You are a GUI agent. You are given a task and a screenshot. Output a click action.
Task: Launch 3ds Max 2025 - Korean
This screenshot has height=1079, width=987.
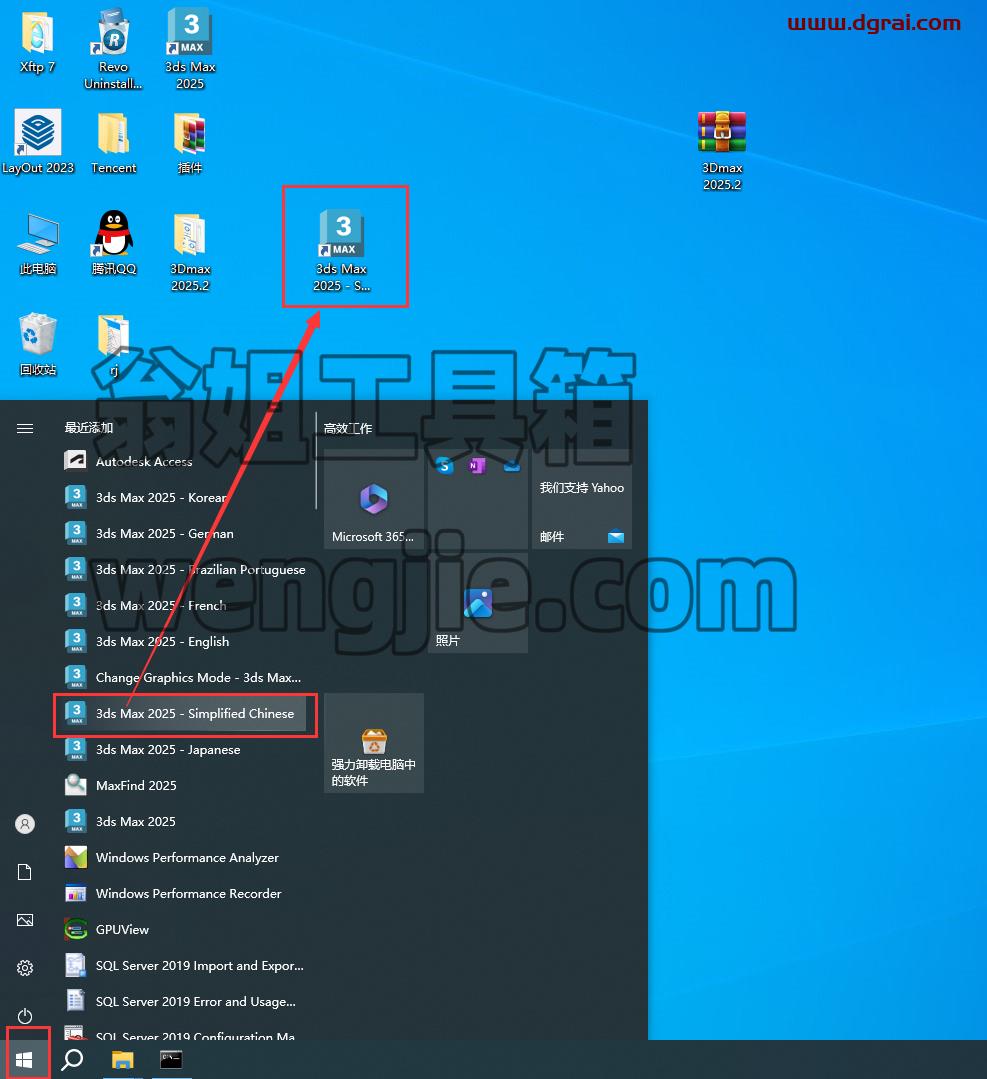184,498
